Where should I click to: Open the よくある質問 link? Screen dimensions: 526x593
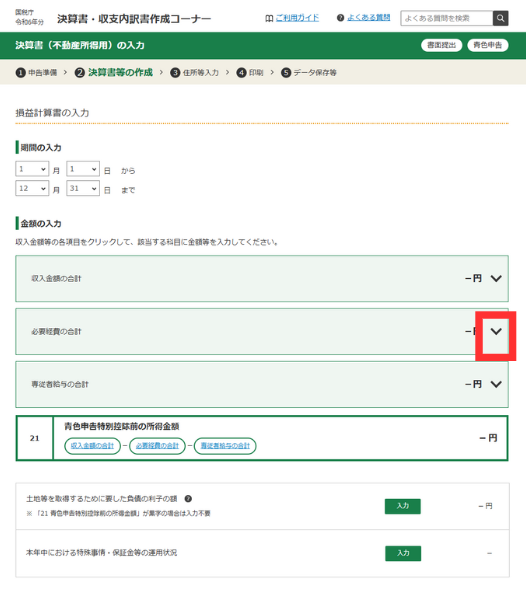pyautogui.click(x=369, y=18)
